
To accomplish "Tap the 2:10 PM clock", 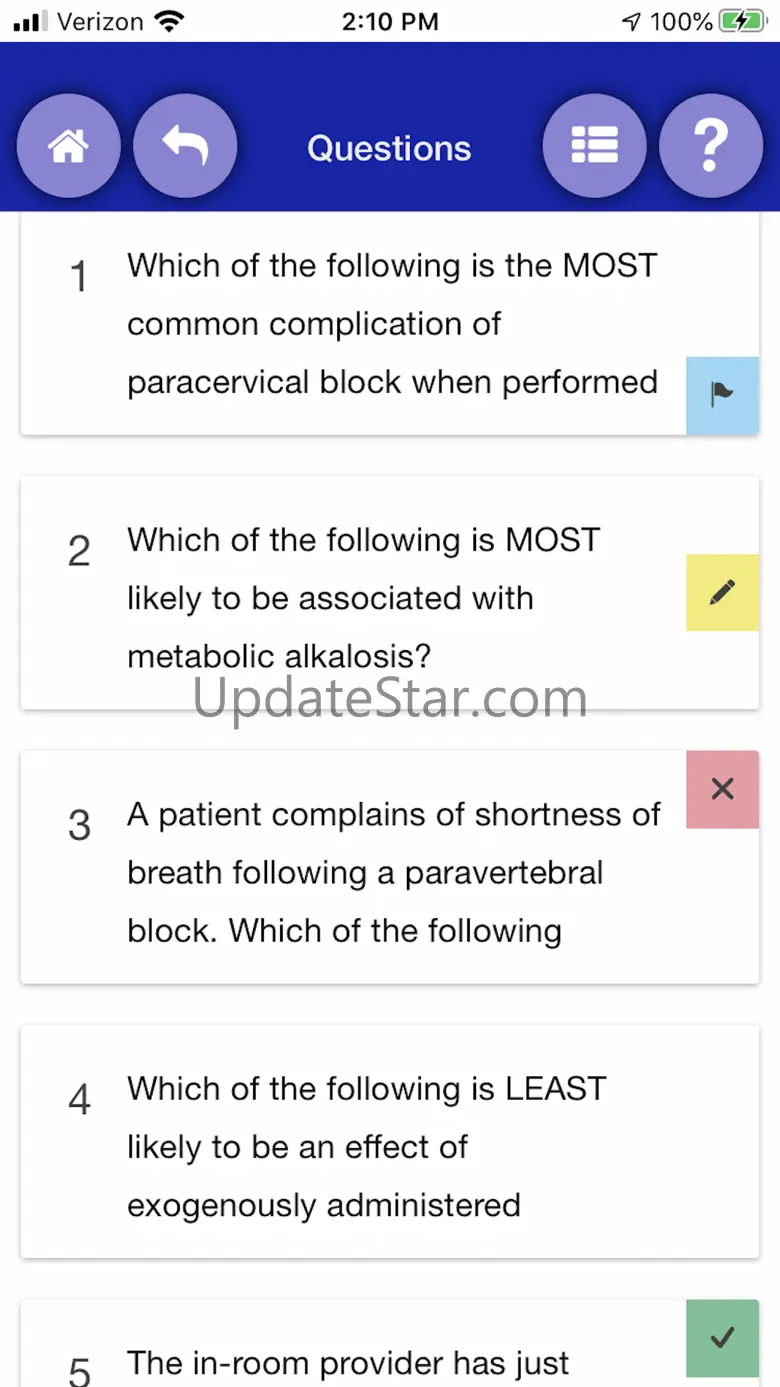I will tap(390, 21).
